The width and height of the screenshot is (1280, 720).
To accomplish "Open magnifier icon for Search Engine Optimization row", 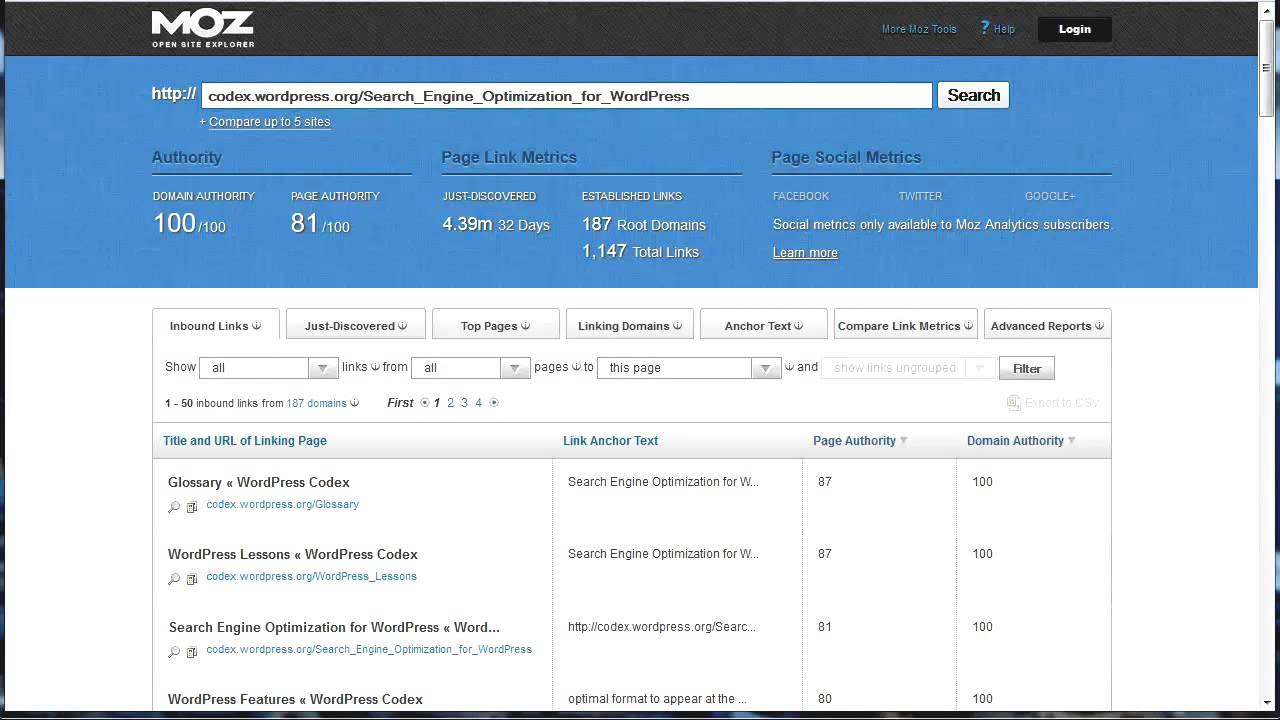I will tap(174, 652).
